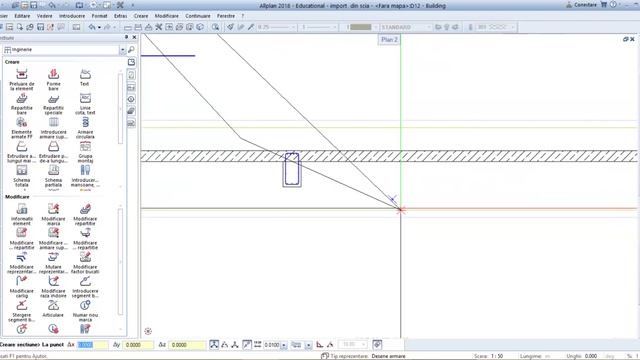The image size is (640, 360).
Task: Click into the Δy coordinate input field
Action: click(138, 345)
